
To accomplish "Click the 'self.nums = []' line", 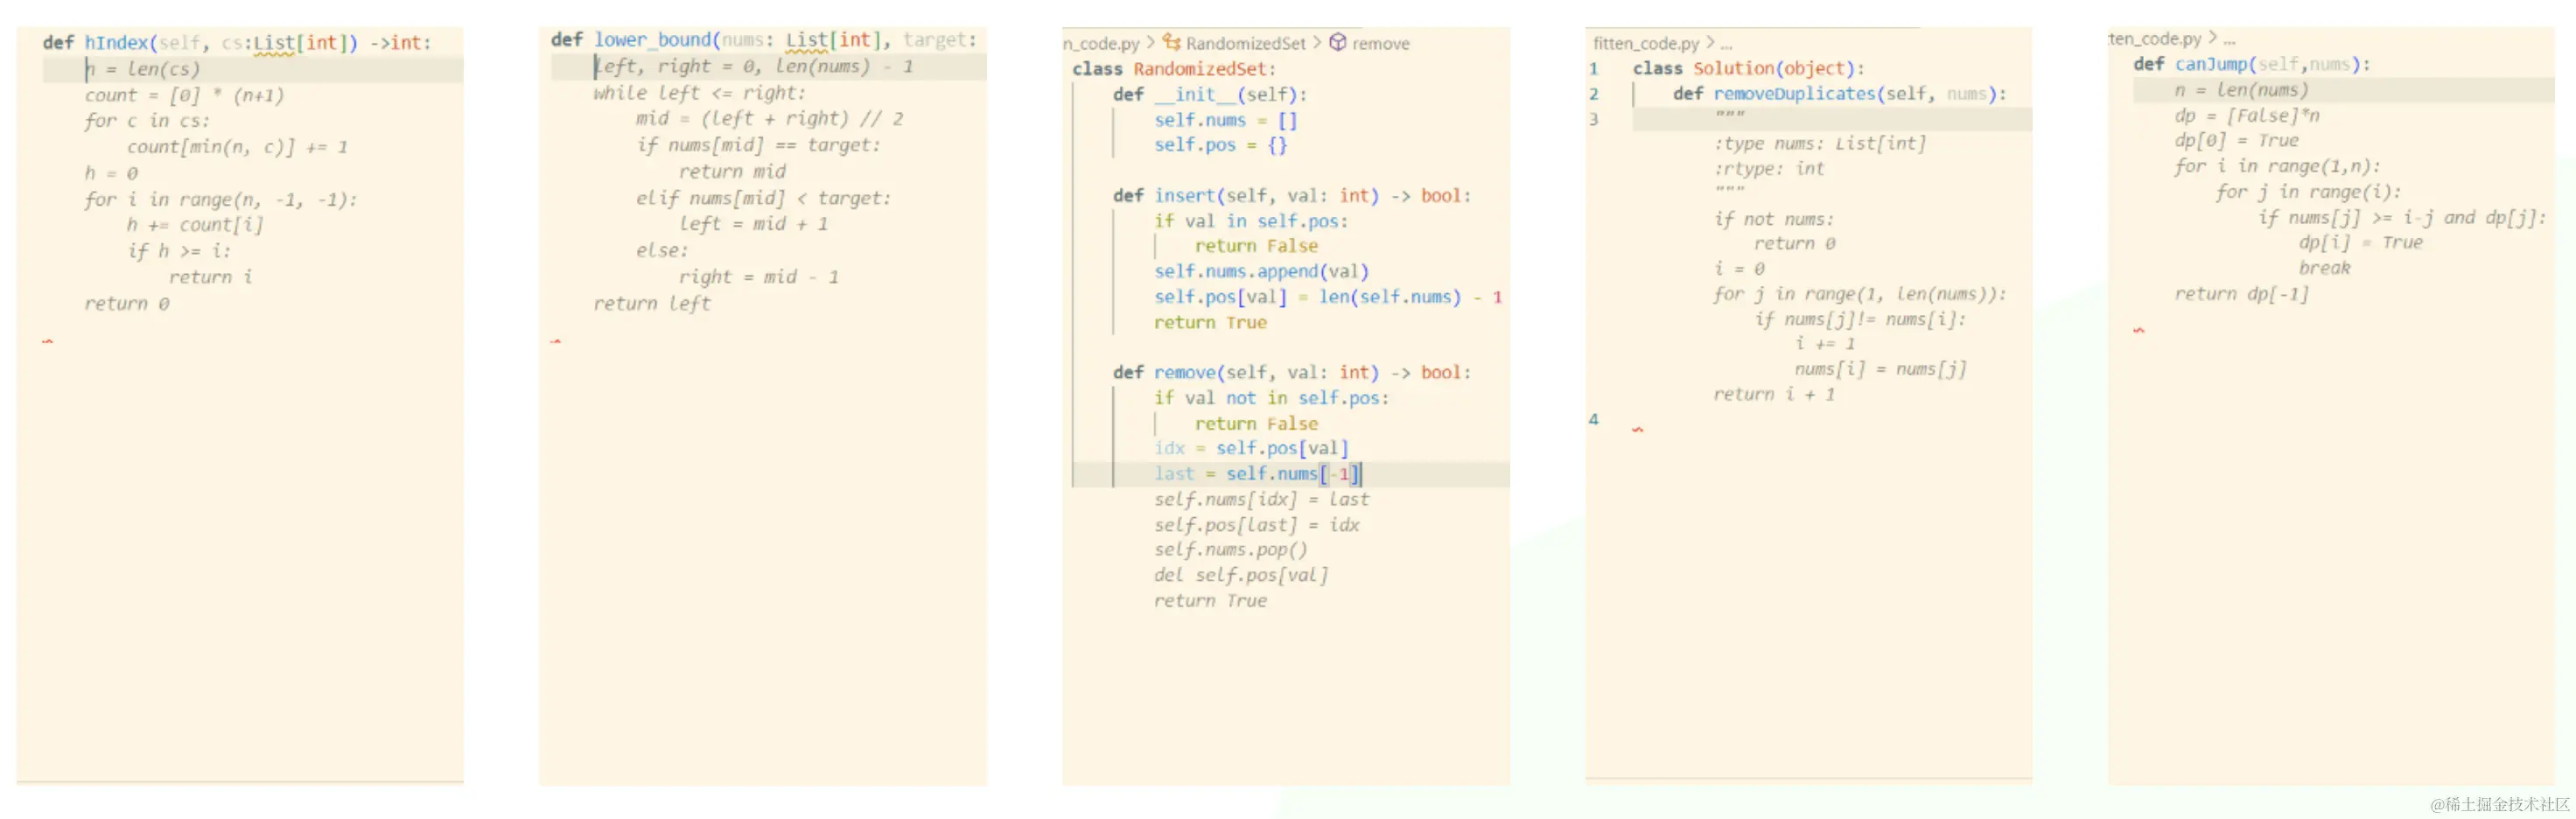I will click(1225, 120).
